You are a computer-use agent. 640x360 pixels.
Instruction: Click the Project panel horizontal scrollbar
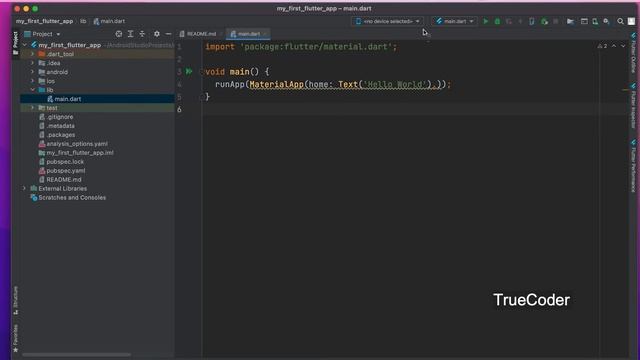pos(76,354)
